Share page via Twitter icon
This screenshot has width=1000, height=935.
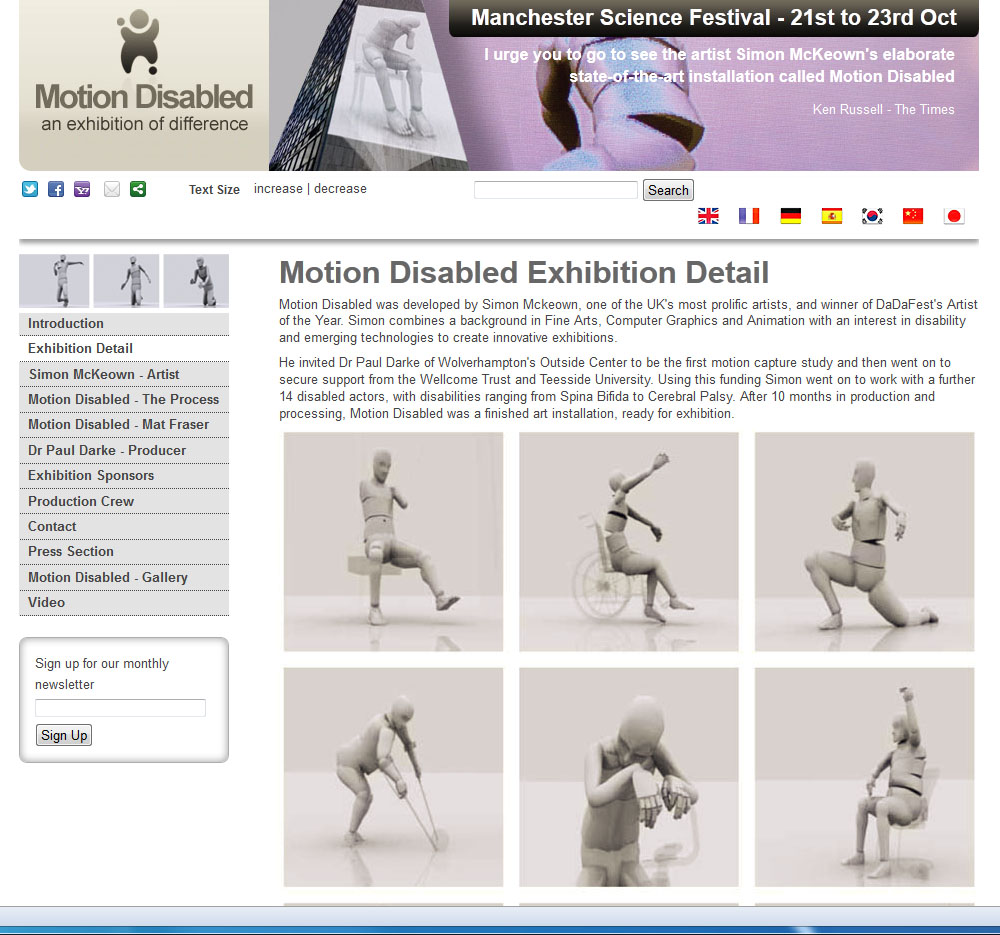click(30, 189)
